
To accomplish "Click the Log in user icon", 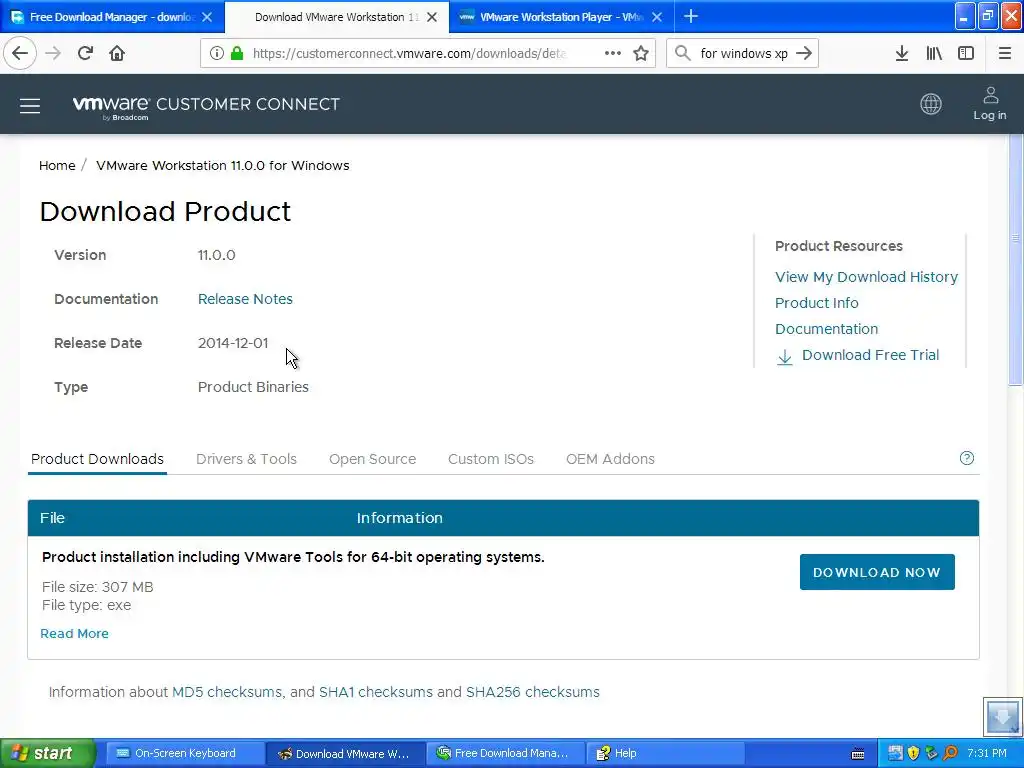I will (x=989, y=103).
